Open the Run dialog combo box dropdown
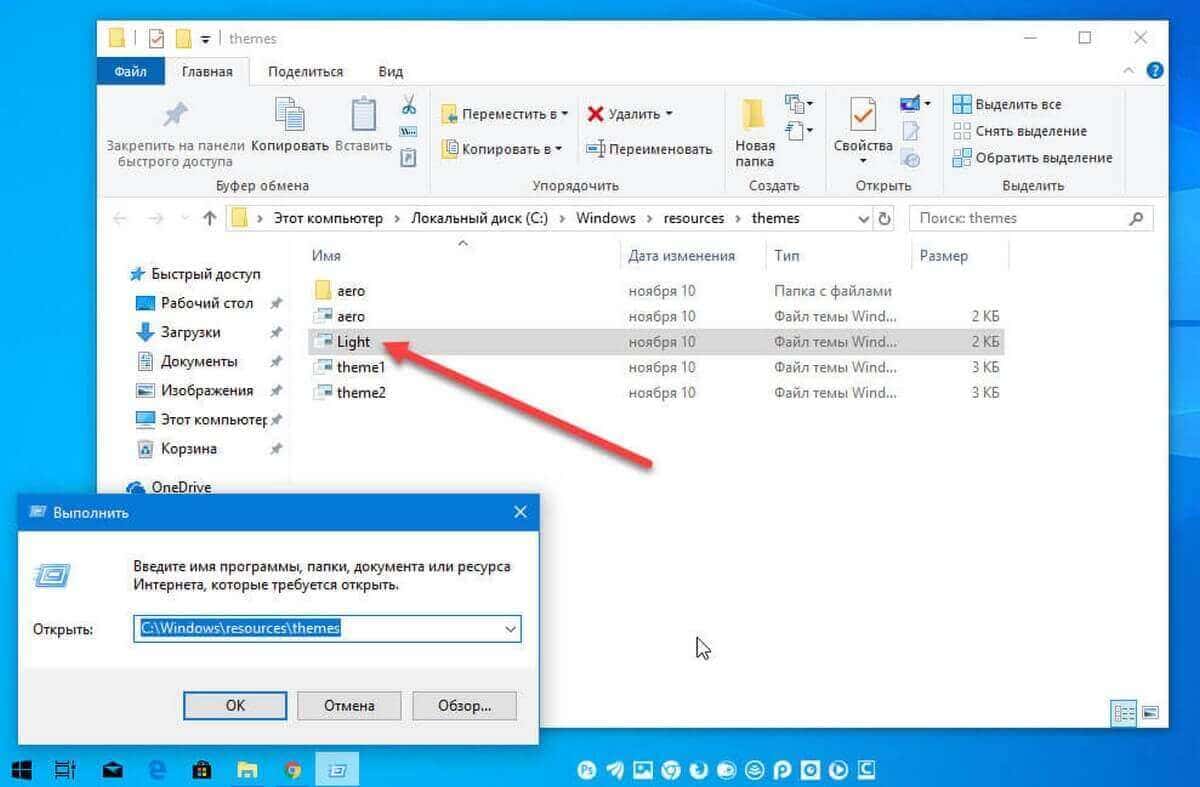Screen dimensions: 1200x787 pyautogui.click(x=511, y=629)
